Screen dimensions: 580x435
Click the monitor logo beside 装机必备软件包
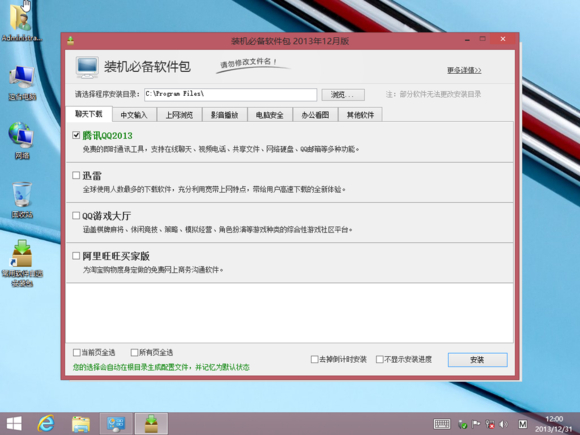[x=87, y=67]
